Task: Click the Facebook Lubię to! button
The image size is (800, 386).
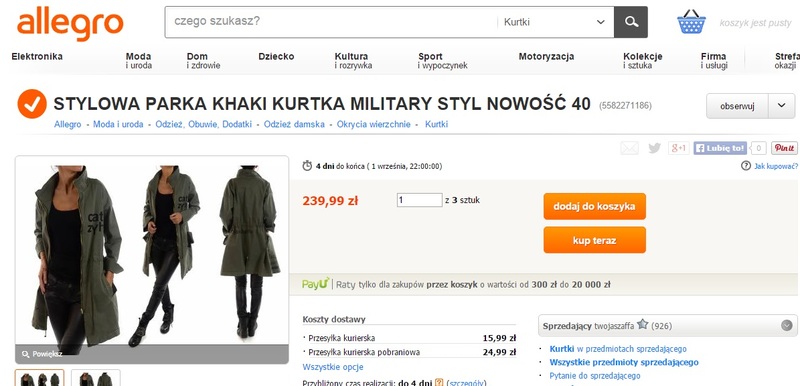Action: (x=720, y=148)
